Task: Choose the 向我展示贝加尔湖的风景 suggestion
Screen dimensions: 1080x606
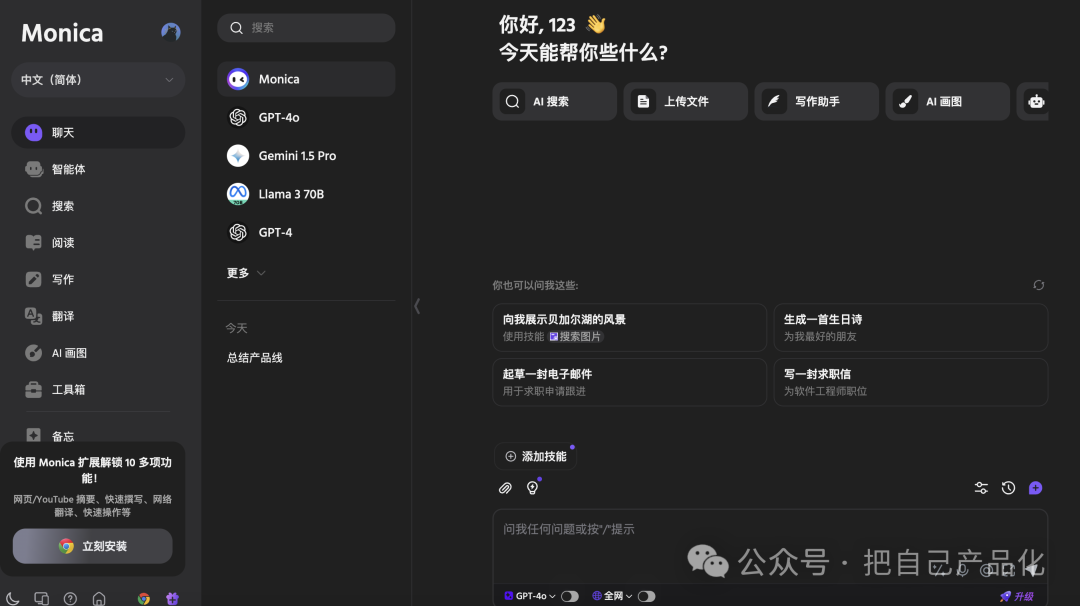Action: (x=629, y=327)
